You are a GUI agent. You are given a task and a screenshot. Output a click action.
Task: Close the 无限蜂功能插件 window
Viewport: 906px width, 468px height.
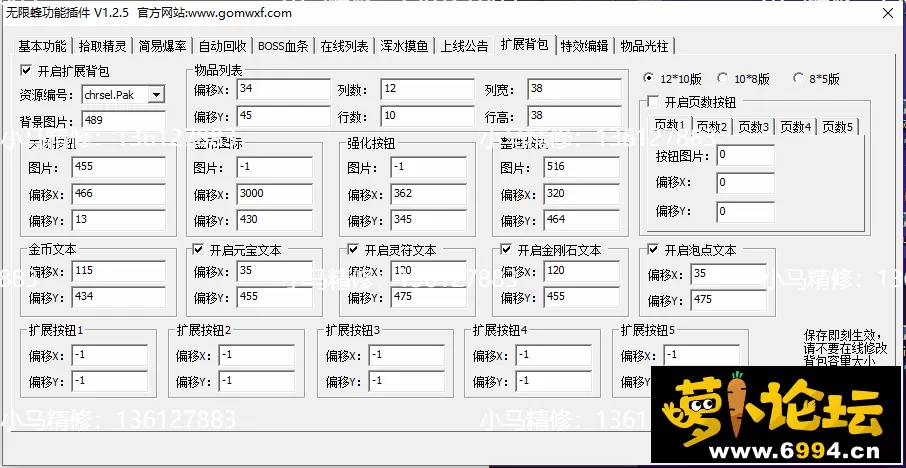tap(888, 13)
